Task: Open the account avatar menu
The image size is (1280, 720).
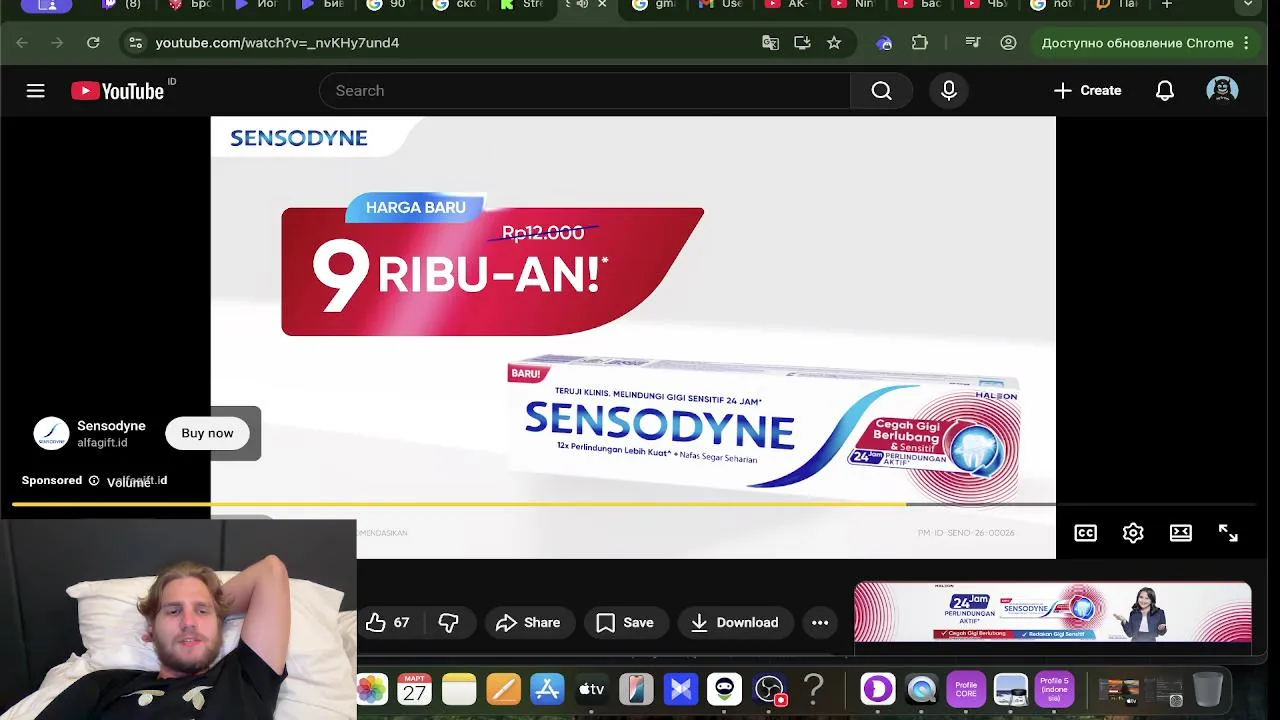Action: [1222, 90]
